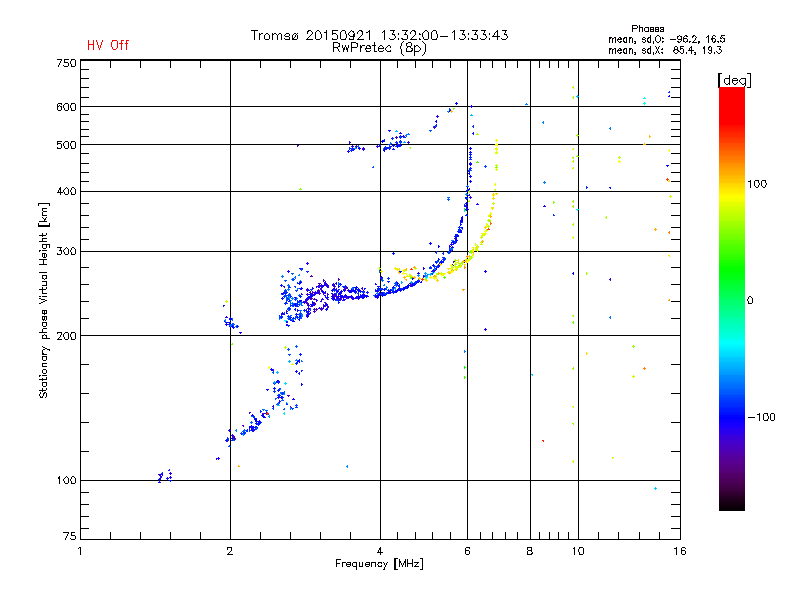Screen dimensions: 800x600
Task: Click the x-axis label '2'
Action: tap(230, 551)
